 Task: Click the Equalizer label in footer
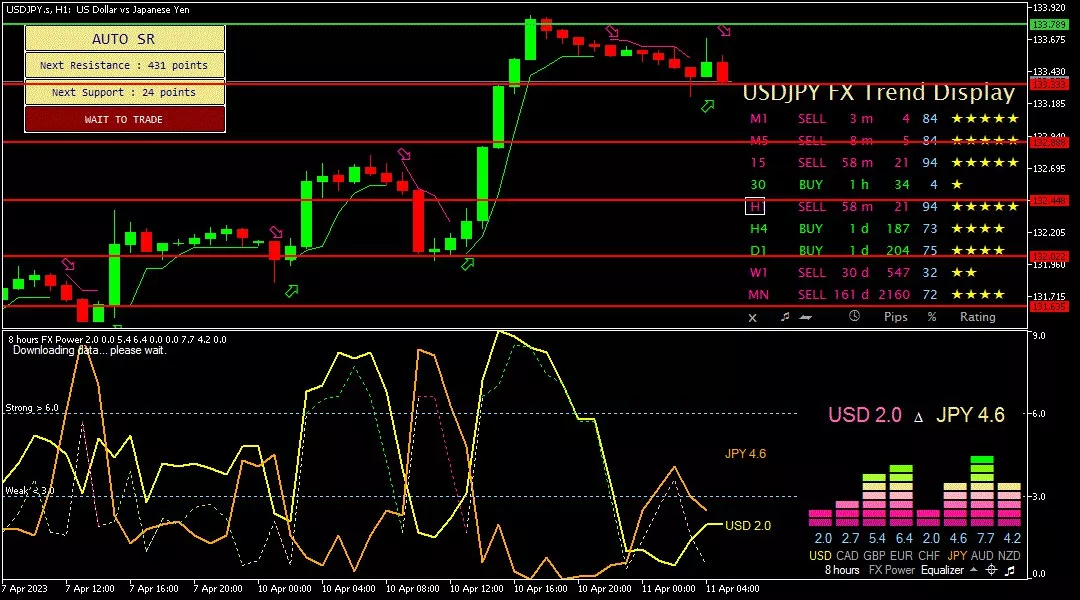click(x=942, y=570)
